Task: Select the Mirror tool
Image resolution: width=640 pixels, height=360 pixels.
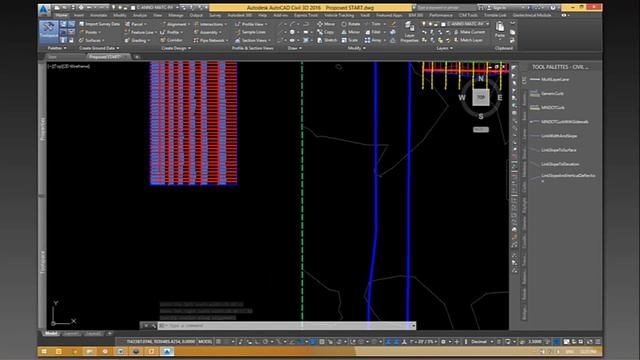Action: click(351, 32)
